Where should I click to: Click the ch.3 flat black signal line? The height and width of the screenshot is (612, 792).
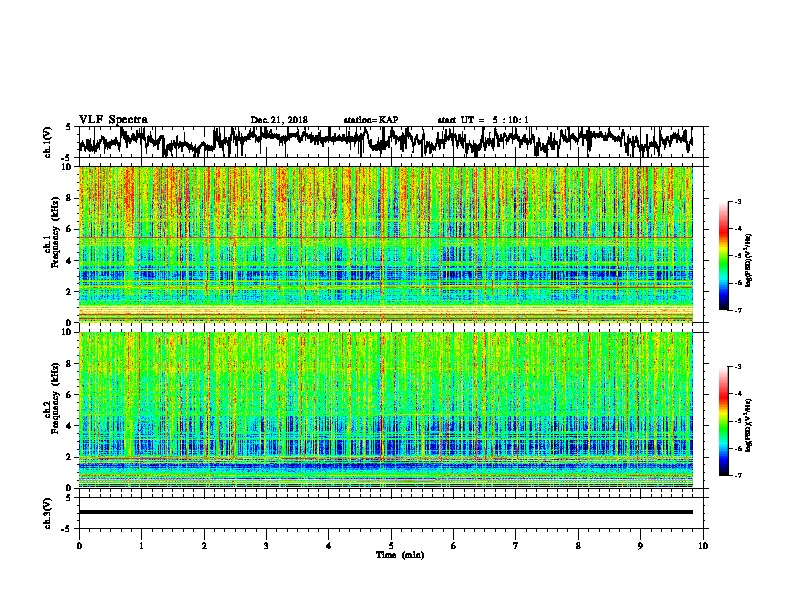coord(386,512)
